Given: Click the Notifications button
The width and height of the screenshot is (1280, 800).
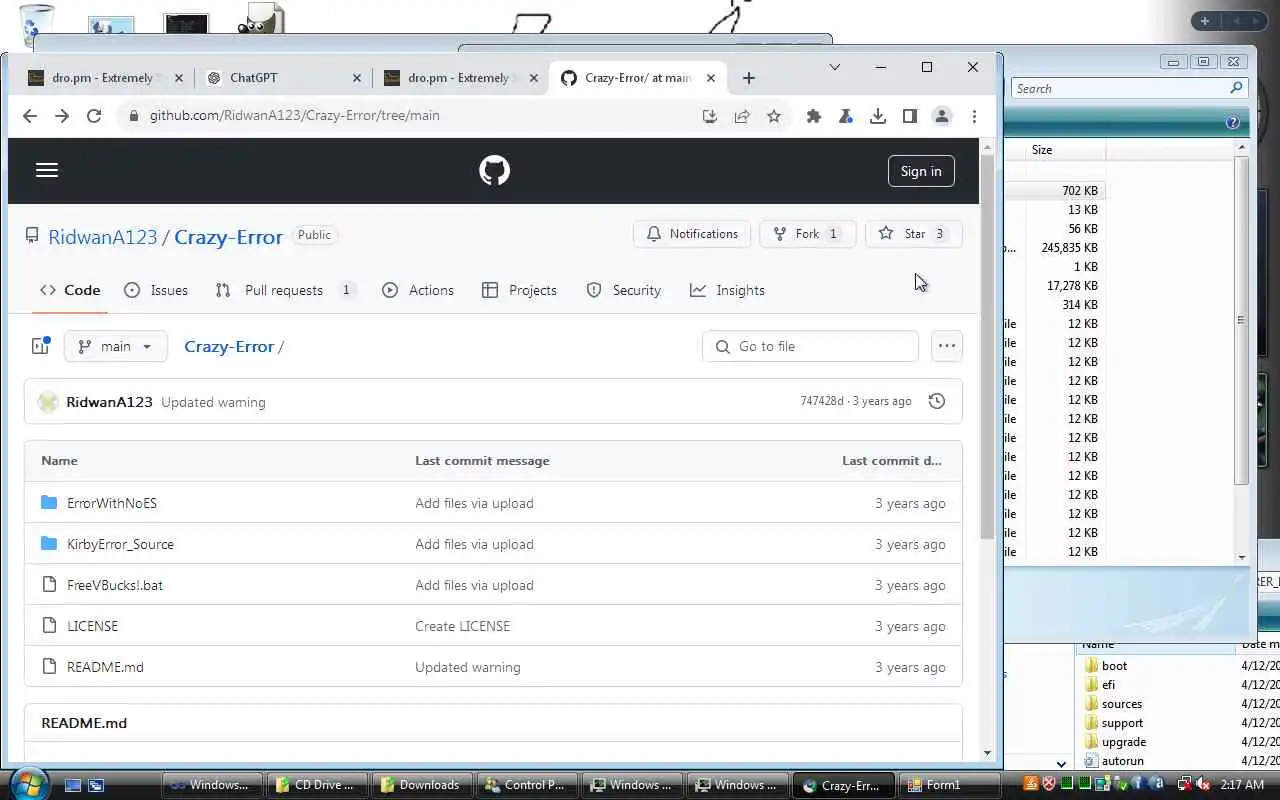Looking at the screenshot, I should click(692, 234).
